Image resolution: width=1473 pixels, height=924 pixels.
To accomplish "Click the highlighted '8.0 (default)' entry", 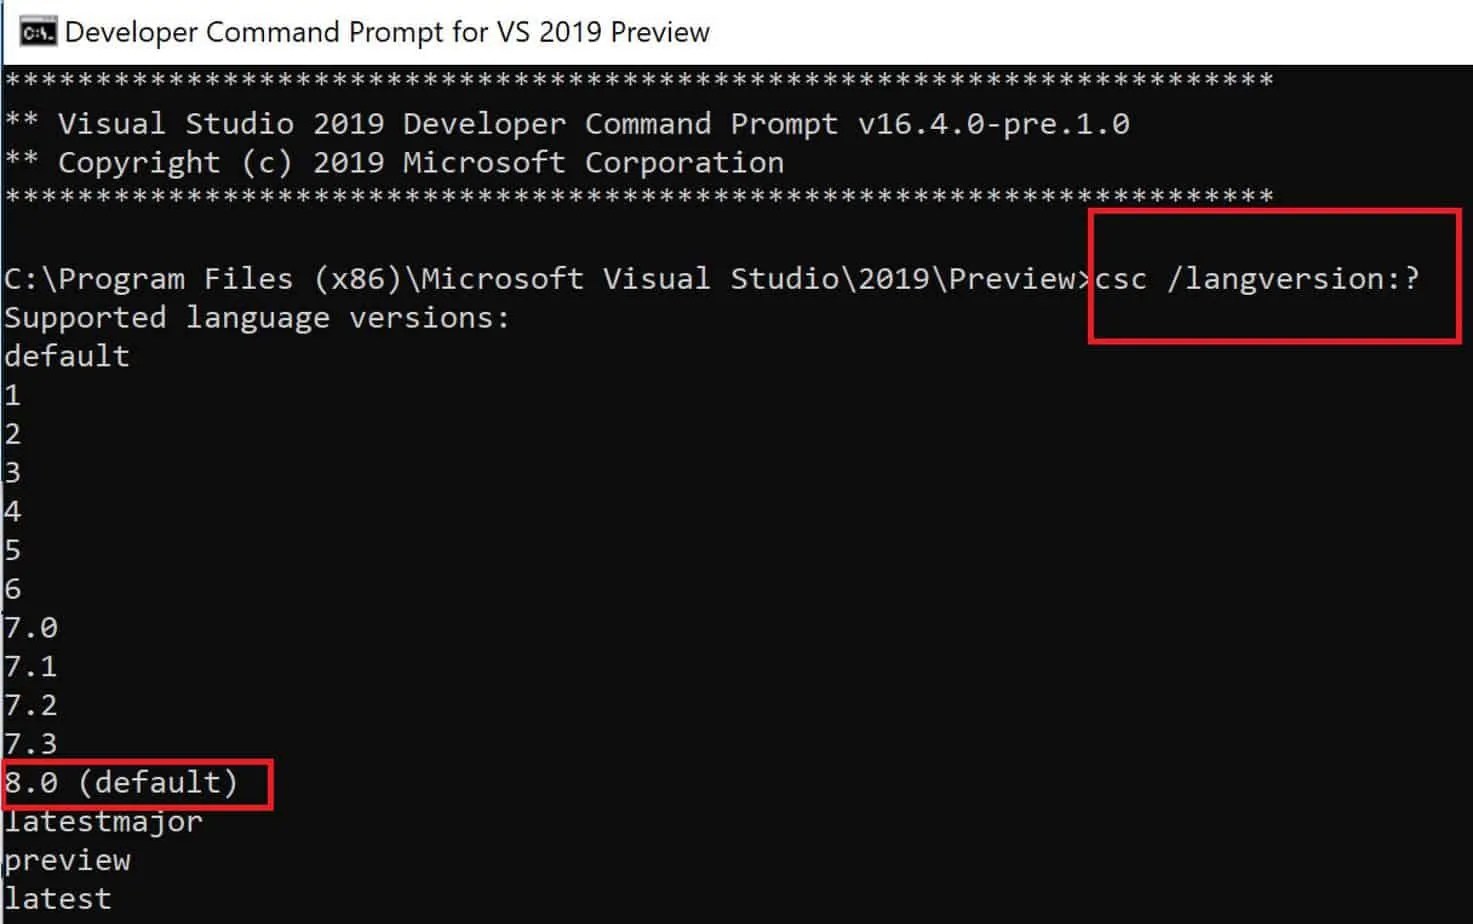I will coord(121,782).
